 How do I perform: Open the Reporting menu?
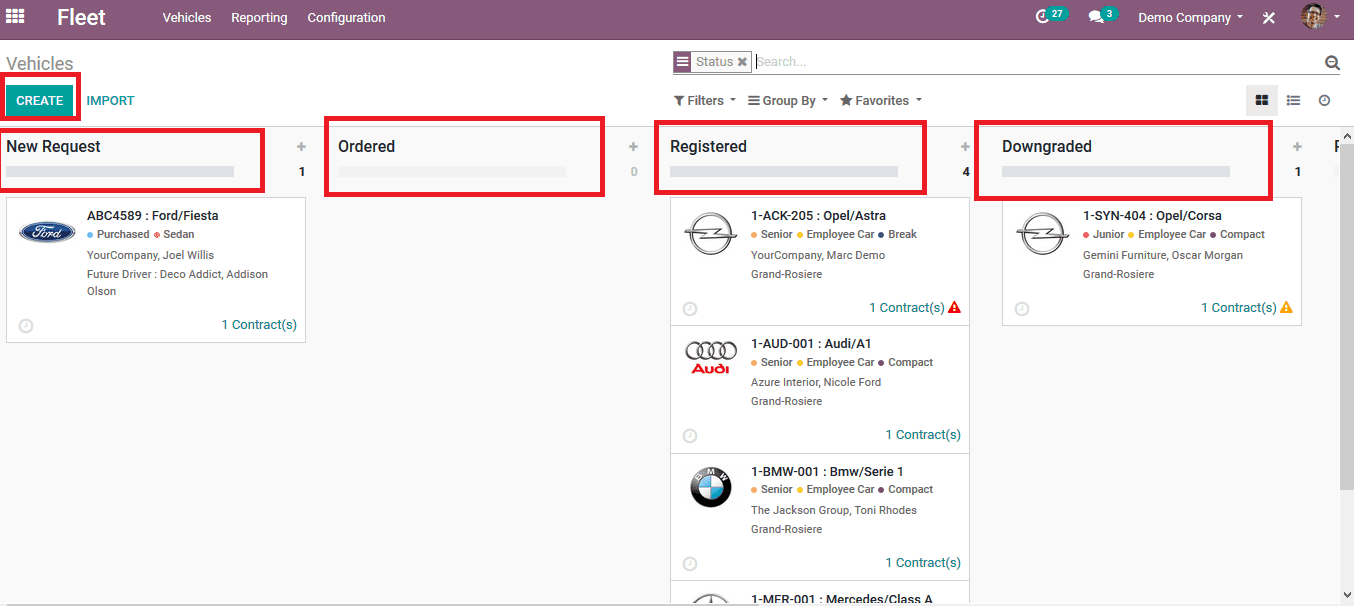tap(259, 18)
